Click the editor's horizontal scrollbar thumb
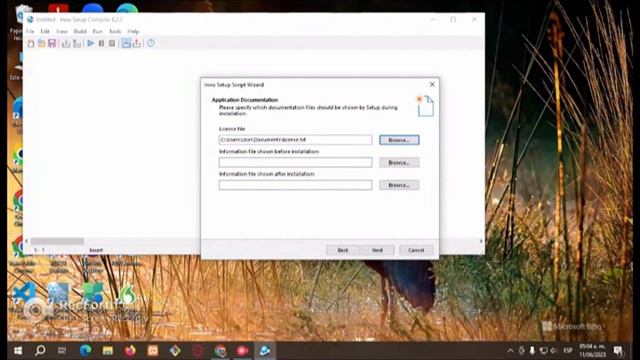The width and height of the screenshot is (640, 360). (57, 241)
